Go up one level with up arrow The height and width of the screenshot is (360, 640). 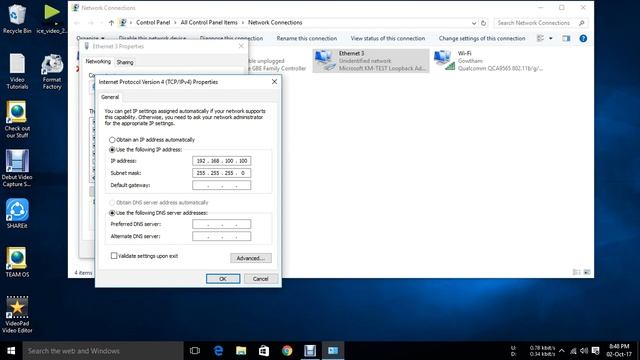[111, 23]
